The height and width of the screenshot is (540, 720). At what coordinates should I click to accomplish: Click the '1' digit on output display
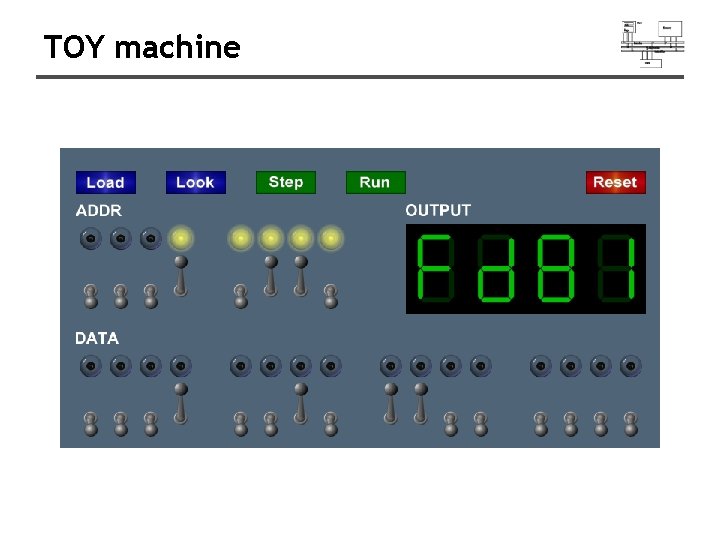click(x=616, y=269)
